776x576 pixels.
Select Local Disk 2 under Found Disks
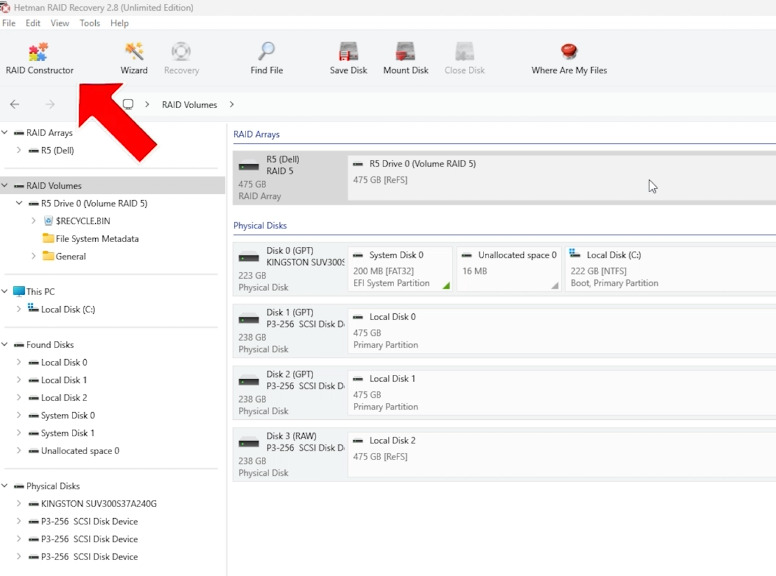[x=64, y=397]
